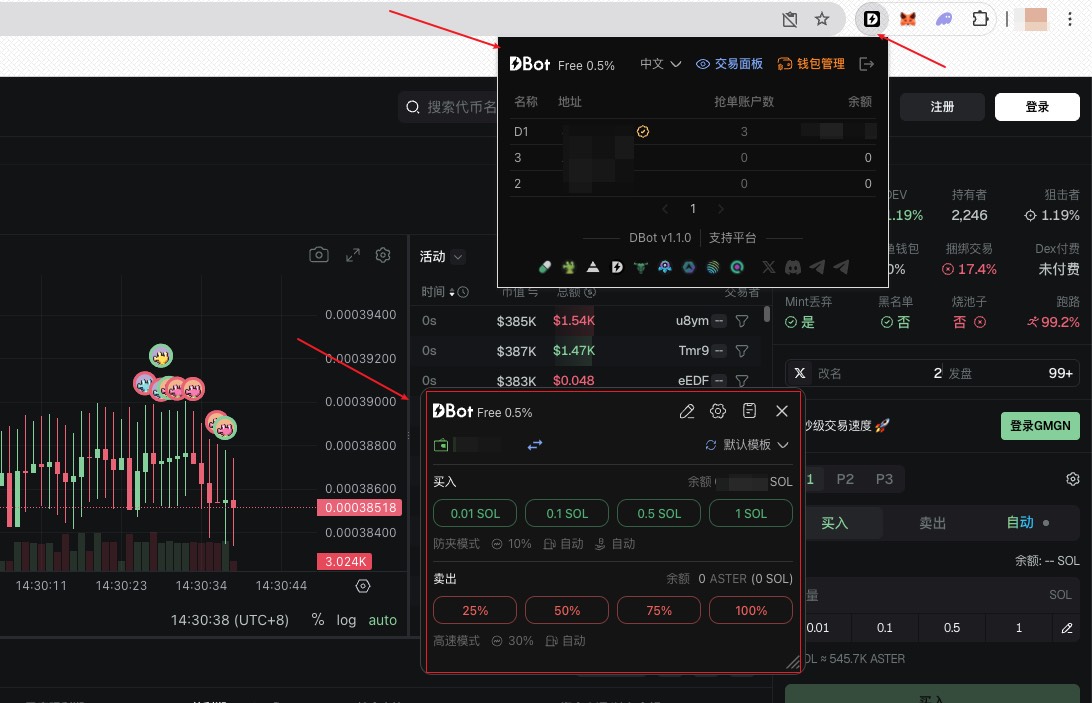This screenshot has height=703, width=1092.
Task: Open the clipboard orders icon in DBot panel
Action: pyautogui.click(x=750, y=411)
